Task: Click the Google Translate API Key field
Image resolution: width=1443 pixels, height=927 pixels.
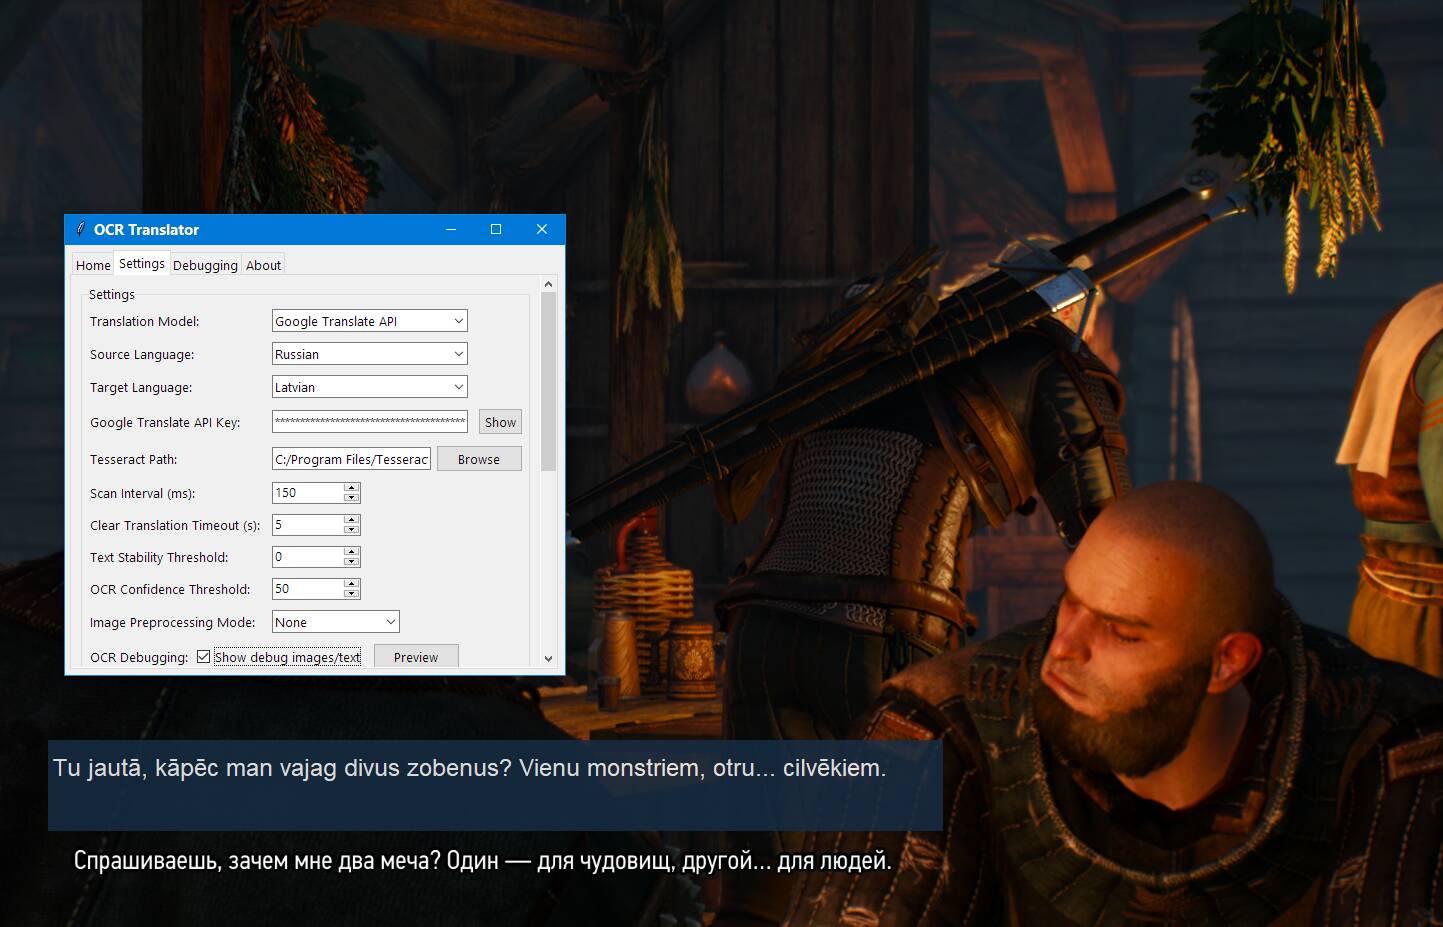Action: [x=370, y=421]
